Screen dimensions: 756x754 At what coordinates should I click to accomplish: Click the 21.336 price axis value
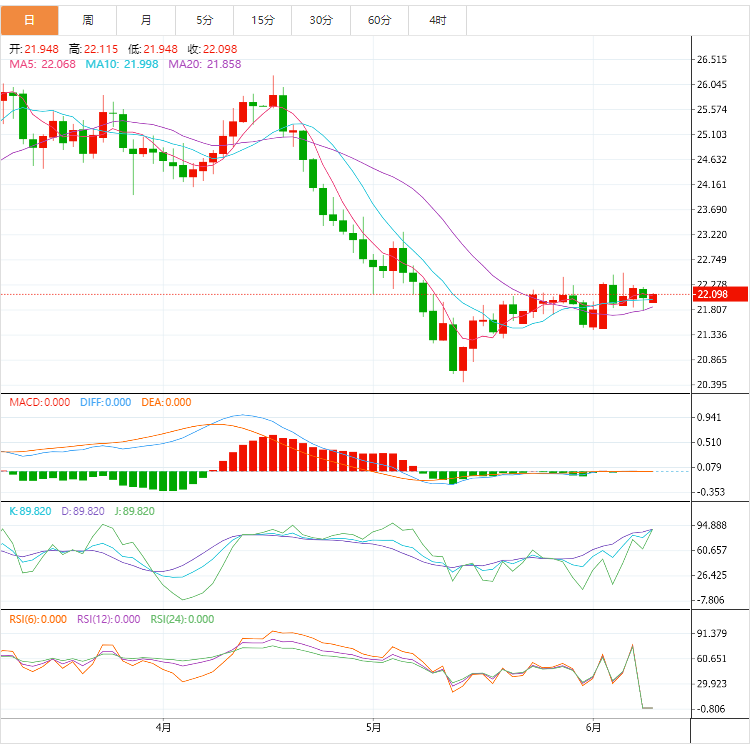pyautogui.click(x=712, y=335)
